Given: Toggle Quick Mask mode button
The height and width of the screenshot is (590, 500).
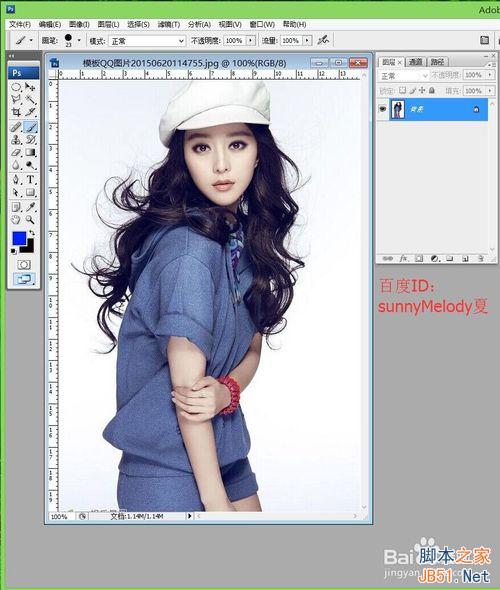Looking at the screenshot, I should [x=24, y=265].
